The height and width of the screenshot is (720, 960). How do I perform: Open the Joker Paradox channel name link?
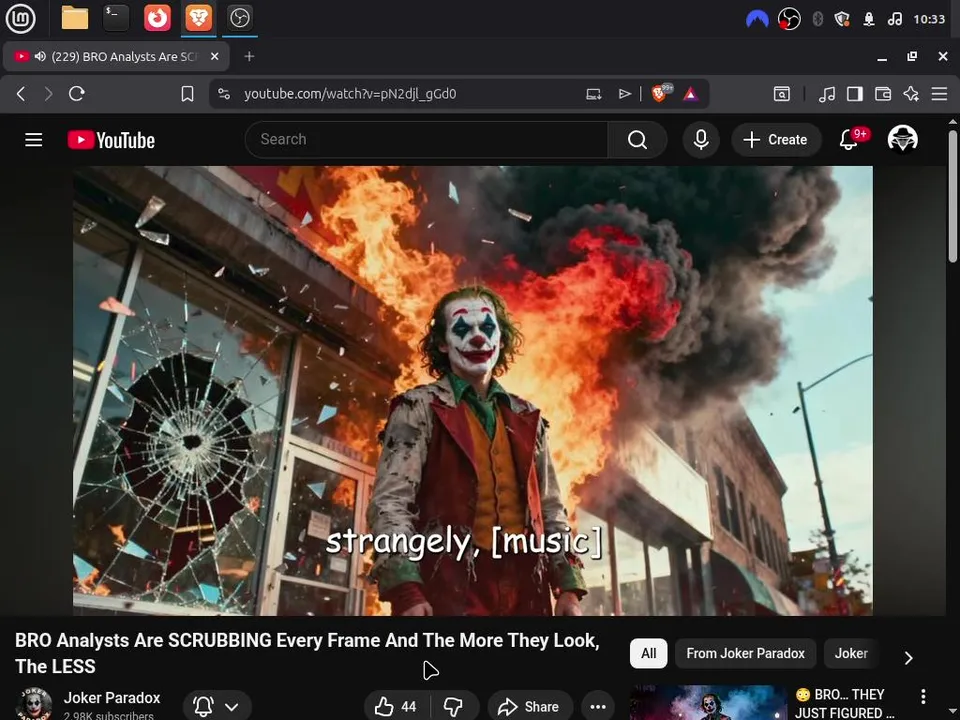(112, 697)
